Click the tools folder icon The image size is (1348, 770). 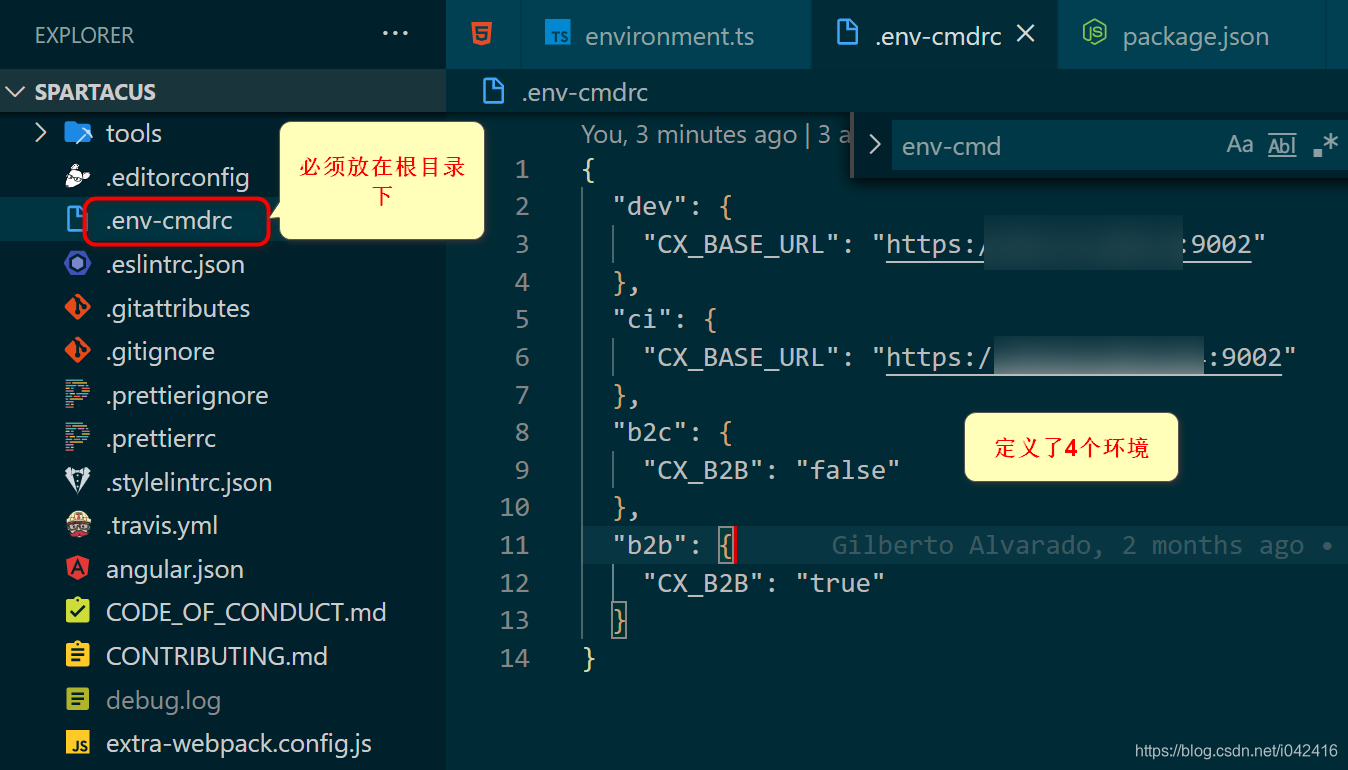77,133
